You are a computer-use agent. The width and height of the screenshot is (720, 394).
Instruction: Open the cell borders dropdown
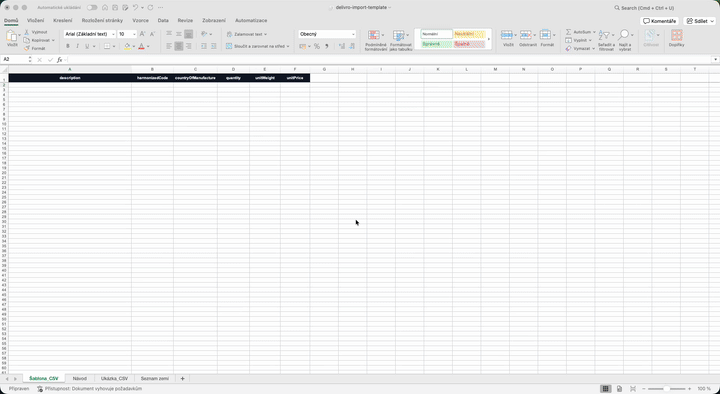coord(113,46)
